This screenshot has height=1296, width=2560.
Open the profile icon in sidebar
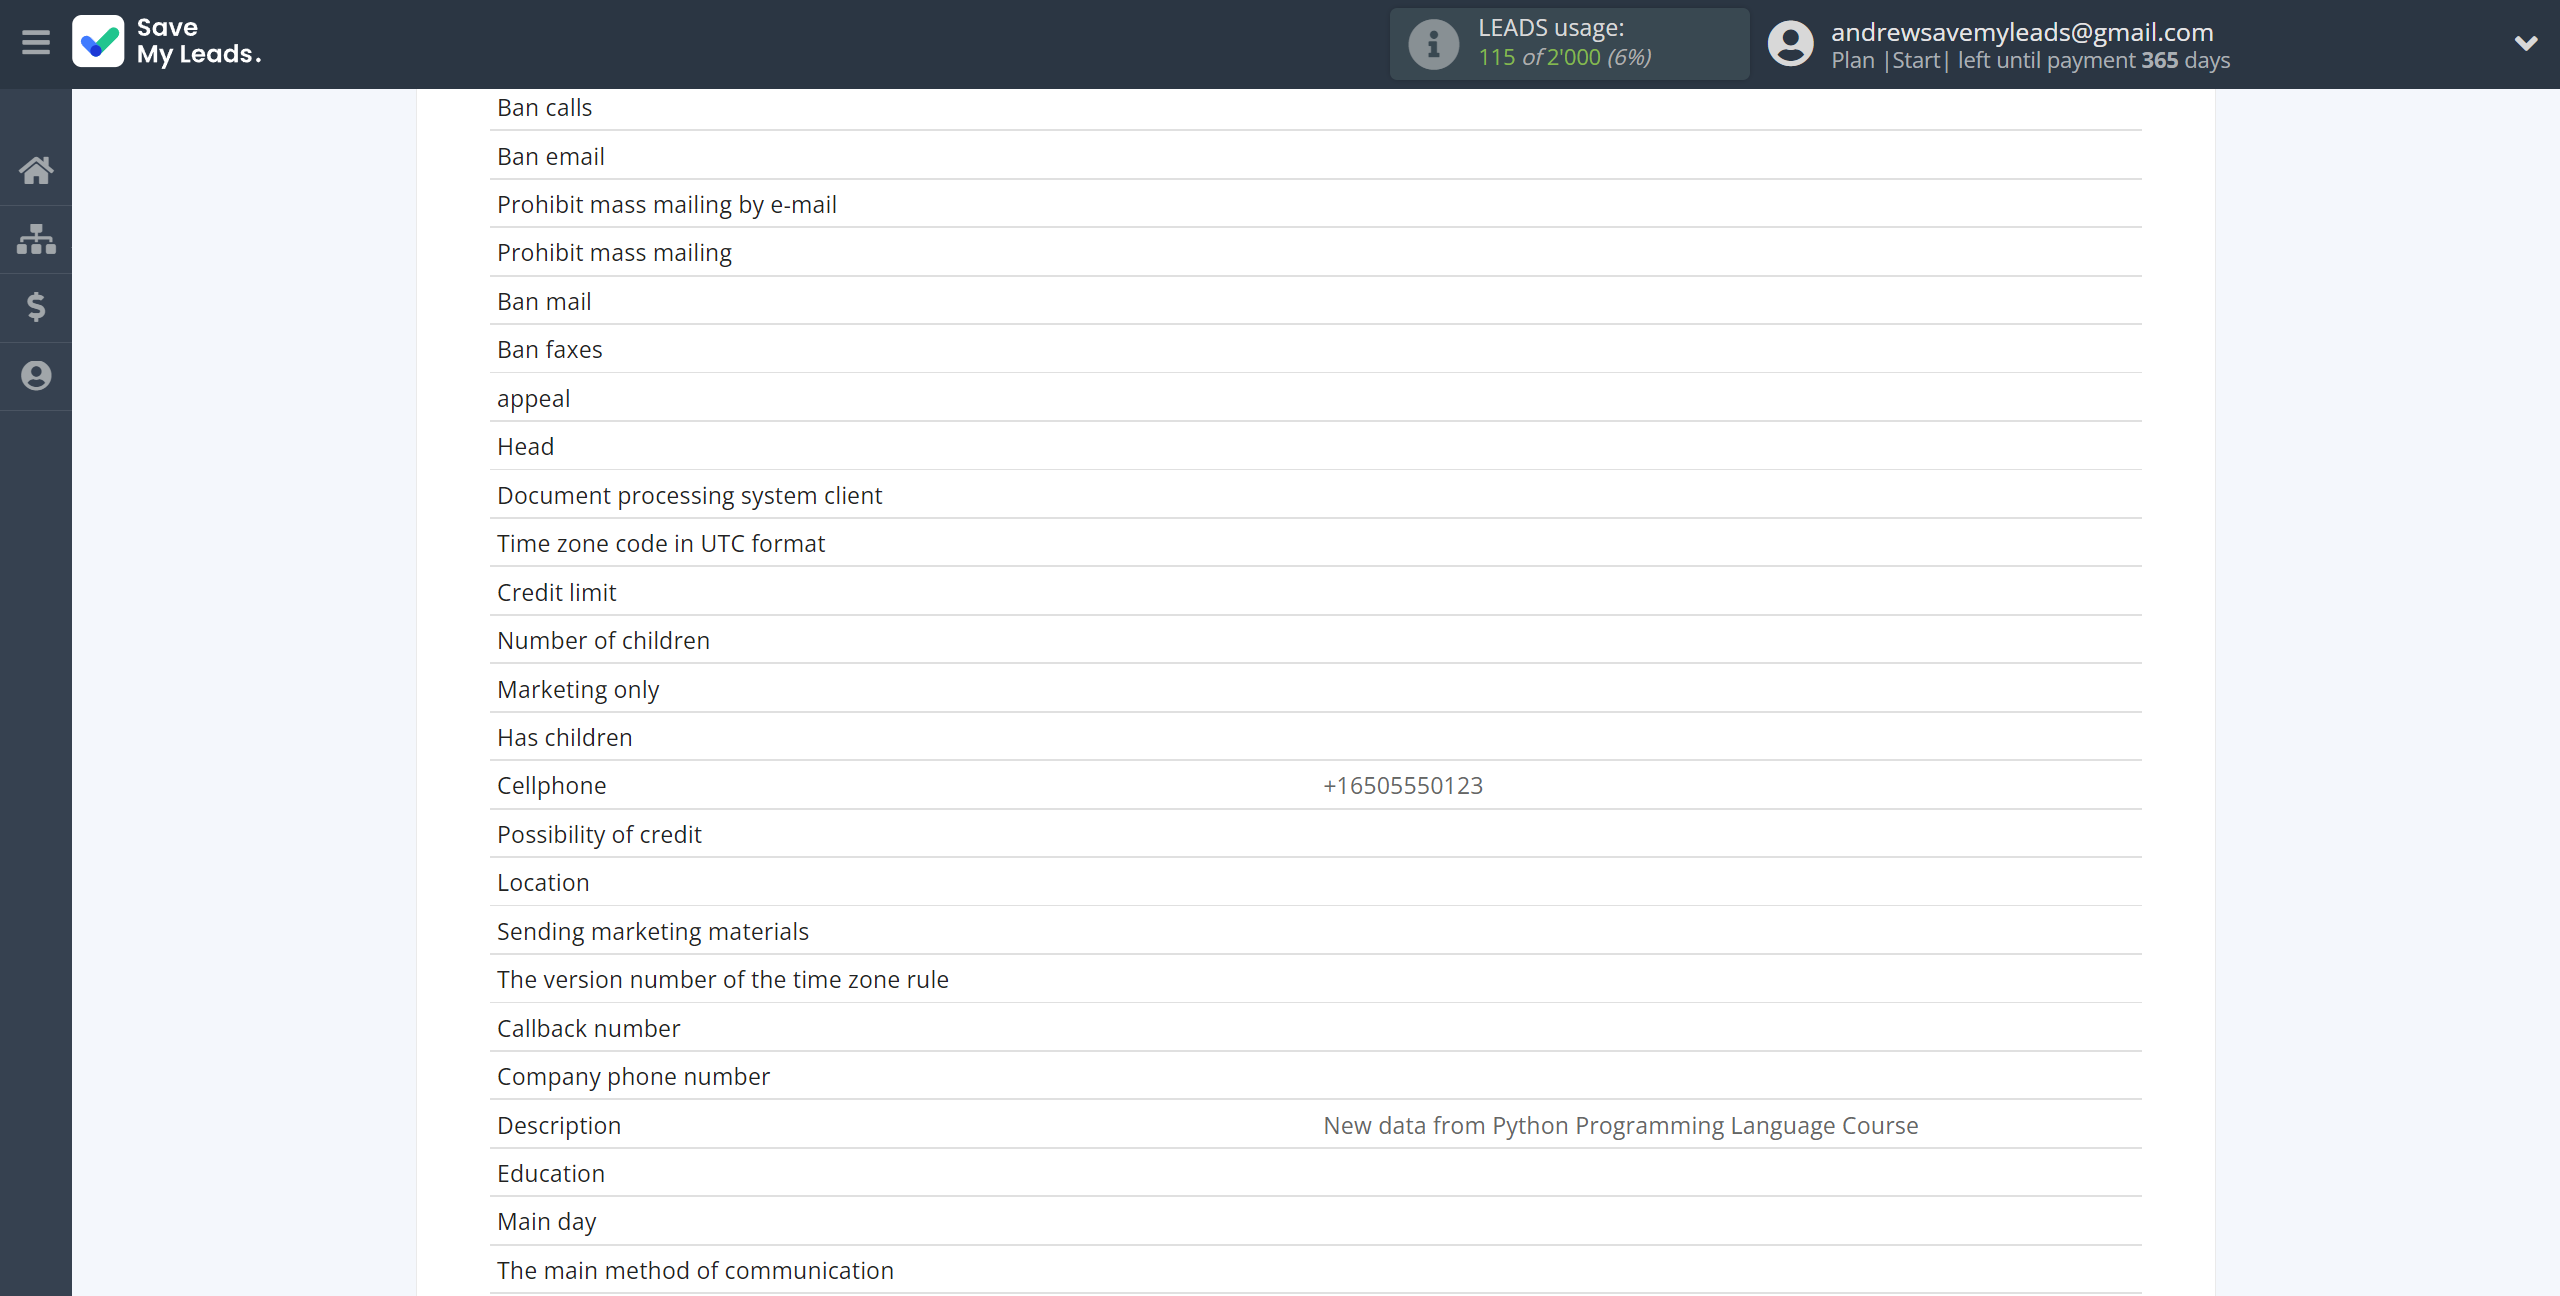(x=36, y=376)
